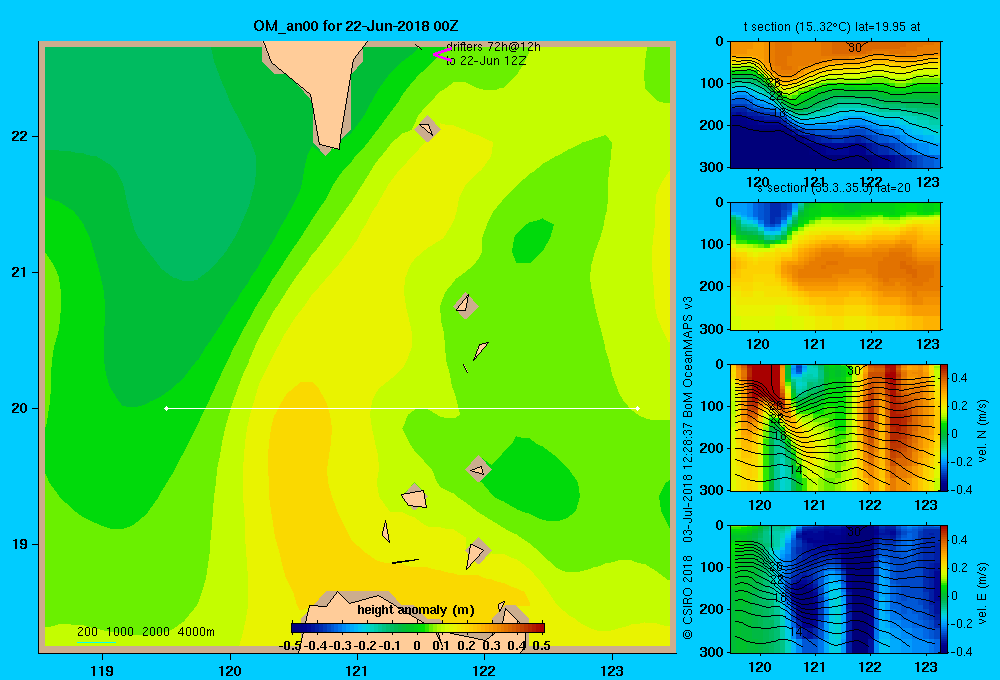This screenshot has height=680, width=1000.
Task: Click the '14' contour label in vel. N section
Action: click(795, 470)
